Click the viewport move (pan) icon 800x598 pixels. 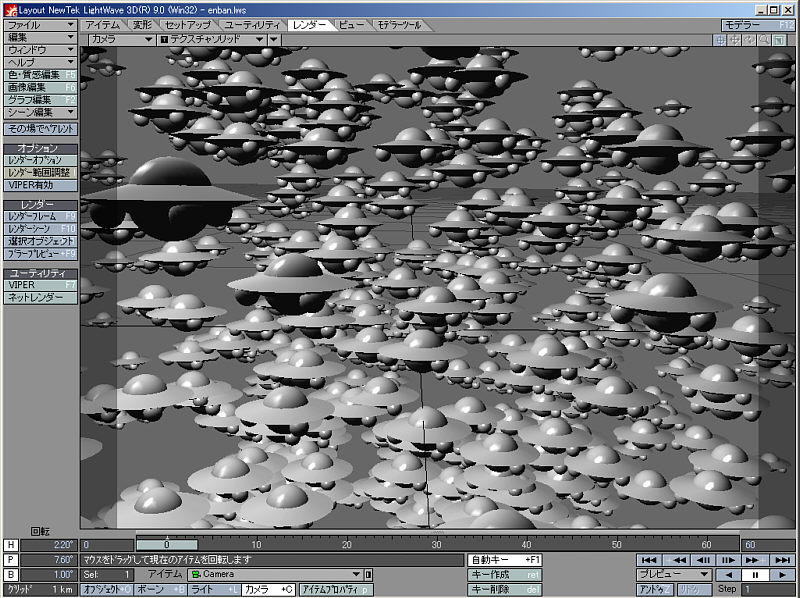[x=734, y=40]
